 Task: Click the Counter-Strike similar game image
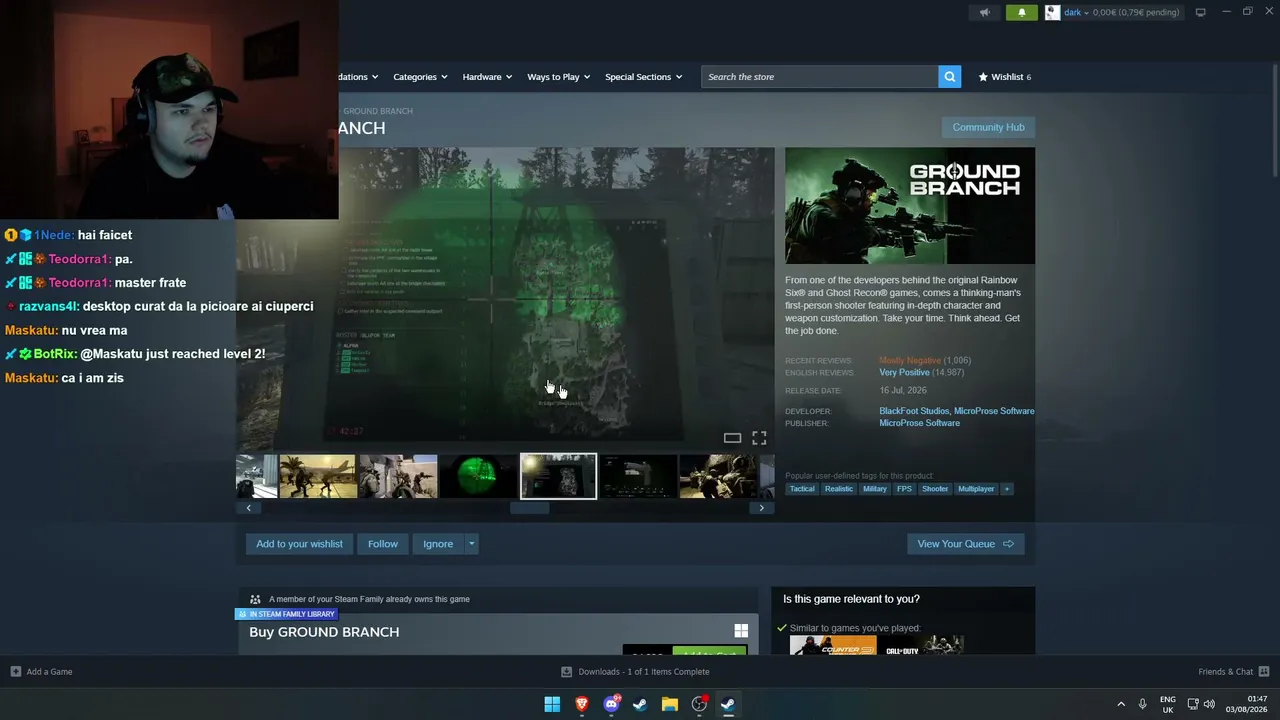pyautogui.click(x=833, y=646)
